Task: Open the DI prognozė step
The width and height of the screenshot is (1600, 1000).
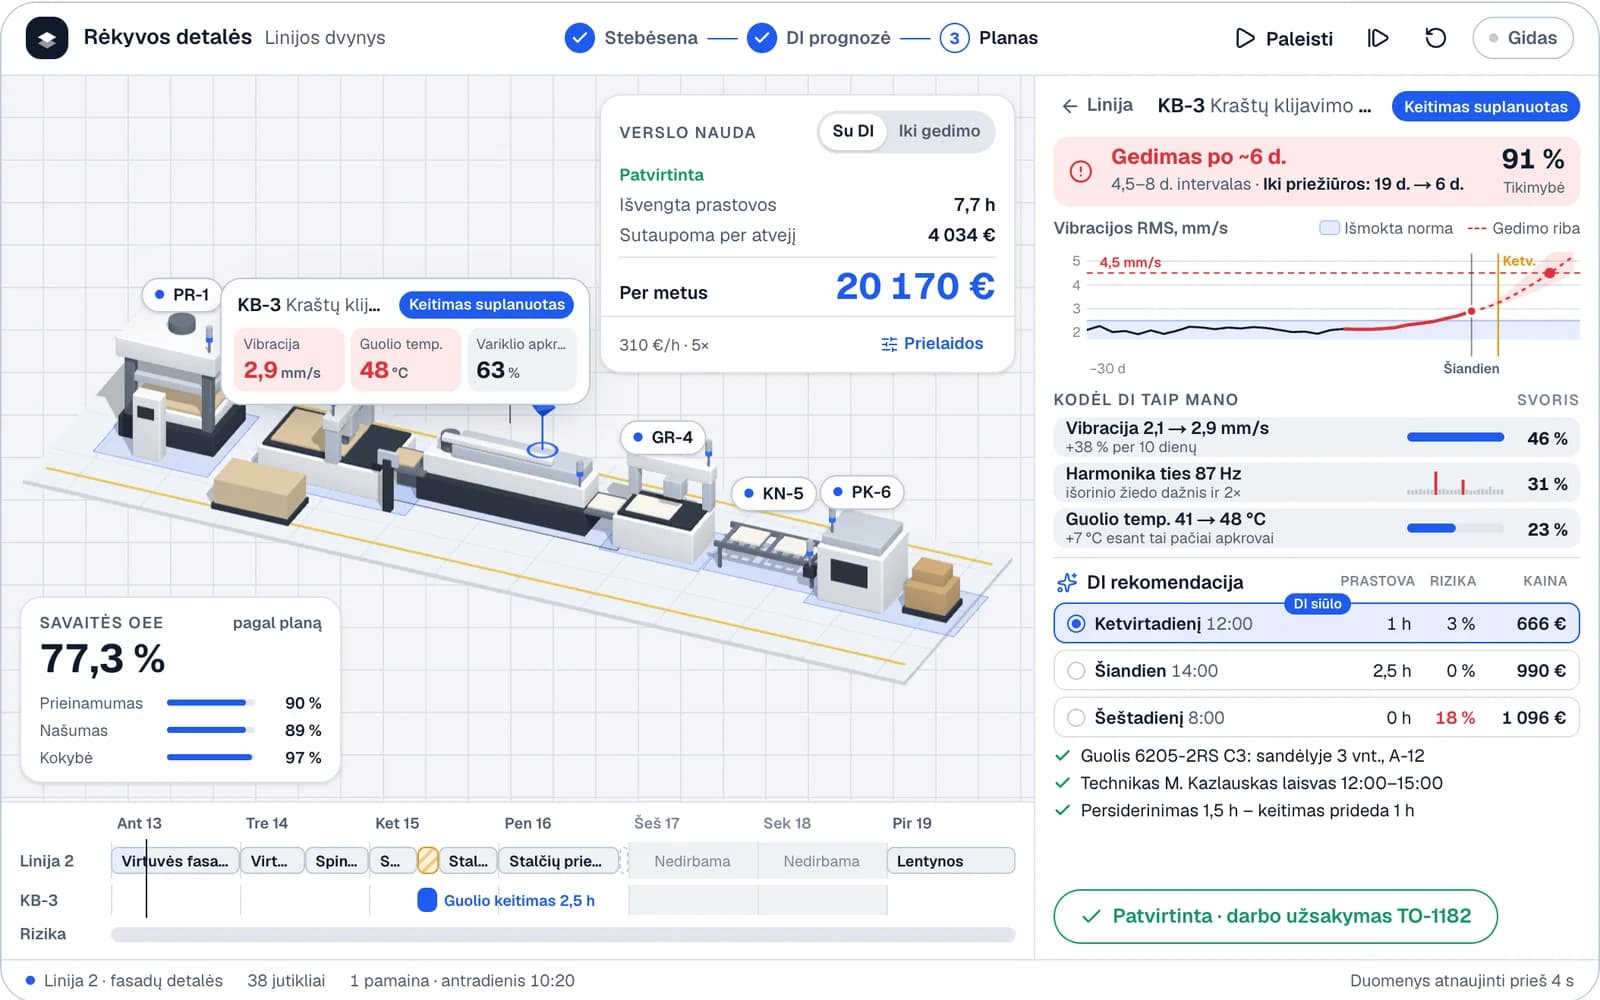Action: coord(818,38)
